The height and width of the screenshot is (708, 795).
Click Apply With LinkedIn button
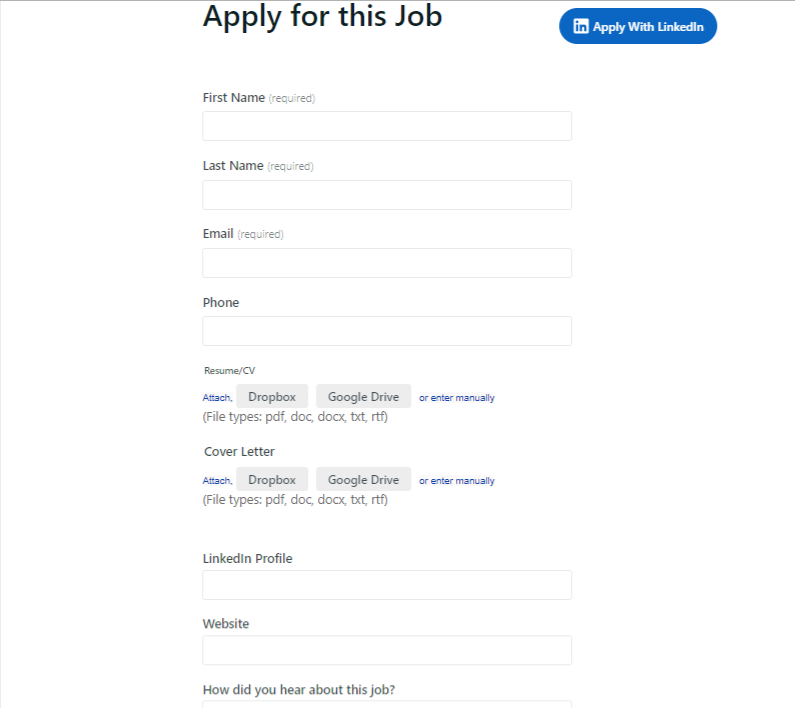point(638,26)
